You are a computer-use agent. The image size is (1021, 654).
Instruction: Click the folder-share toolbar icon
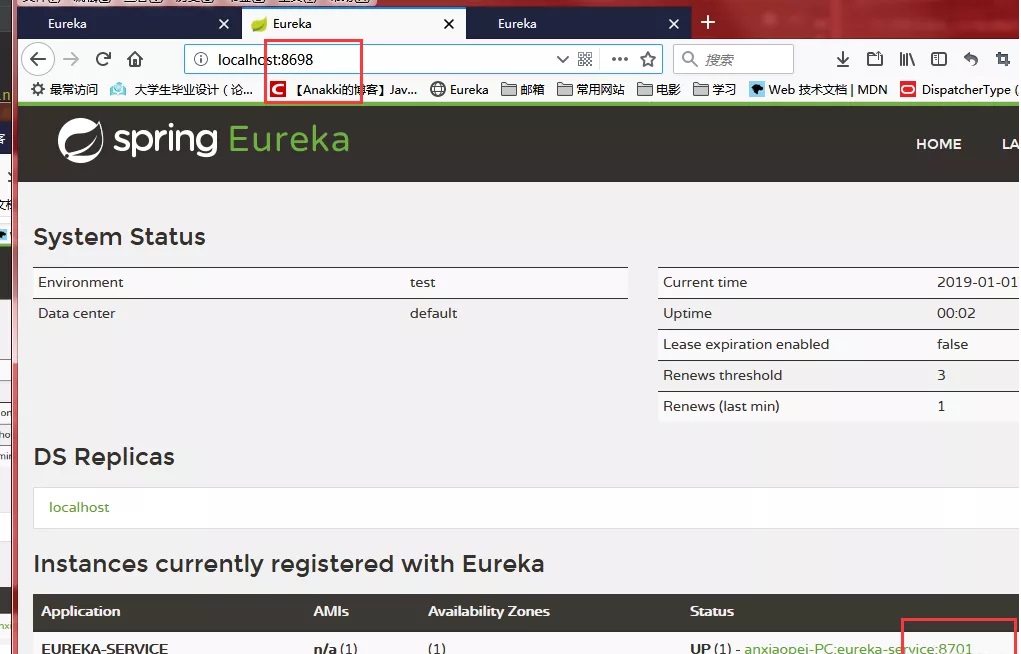tap(874, 59)
